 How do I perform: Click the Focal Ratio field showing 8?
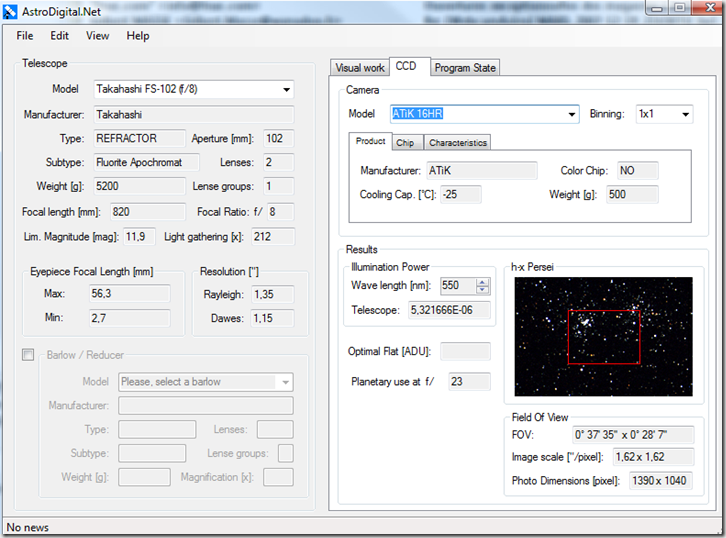click(281, 212)
